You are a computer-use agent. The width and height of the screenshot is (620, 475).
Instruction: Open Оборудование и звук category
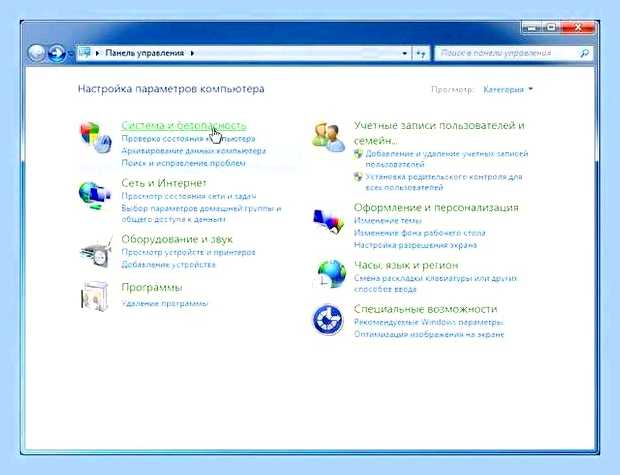(177, 239)
